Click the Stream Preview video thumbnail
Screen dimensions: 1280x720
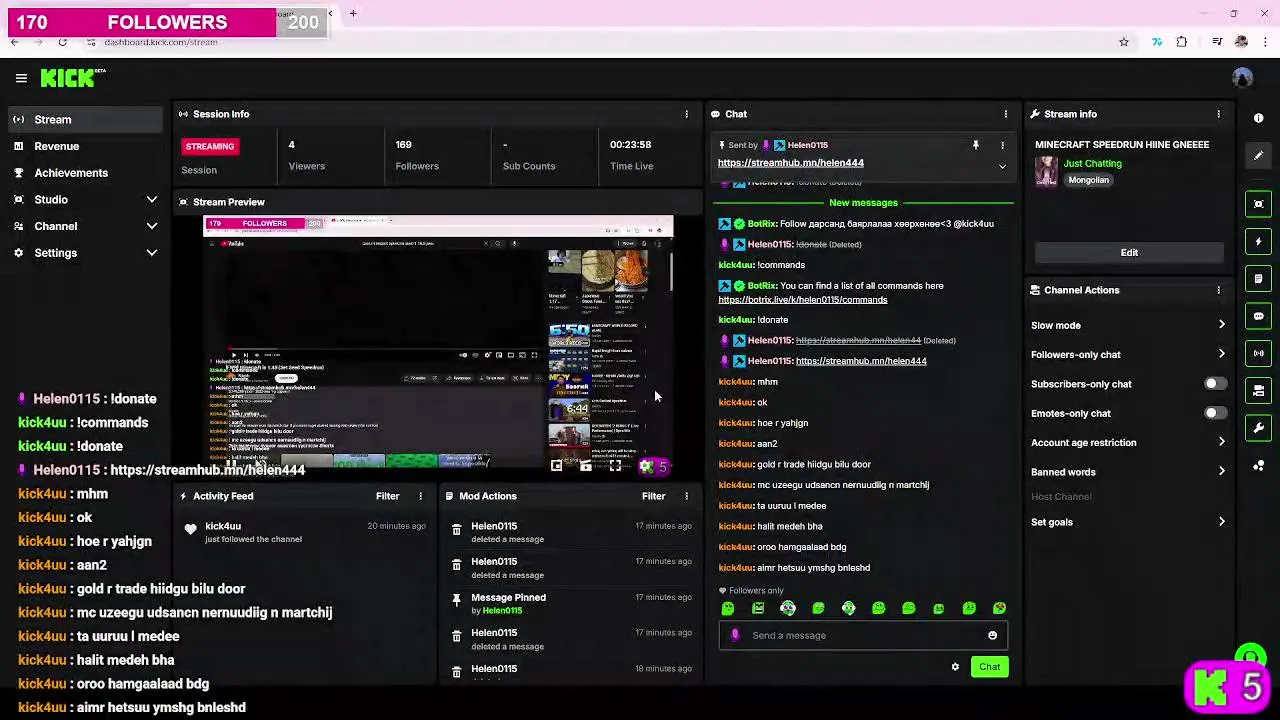click(438, 344)
